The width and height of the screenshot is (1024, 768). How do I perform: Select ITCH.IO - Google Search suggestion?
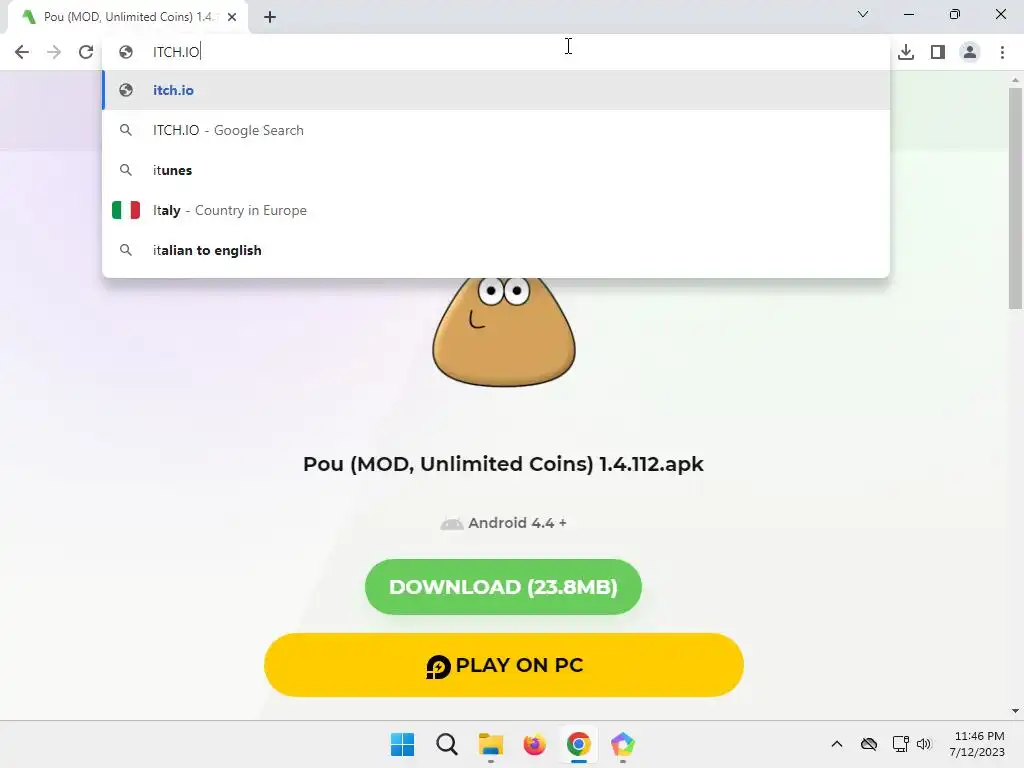(496, 130)
